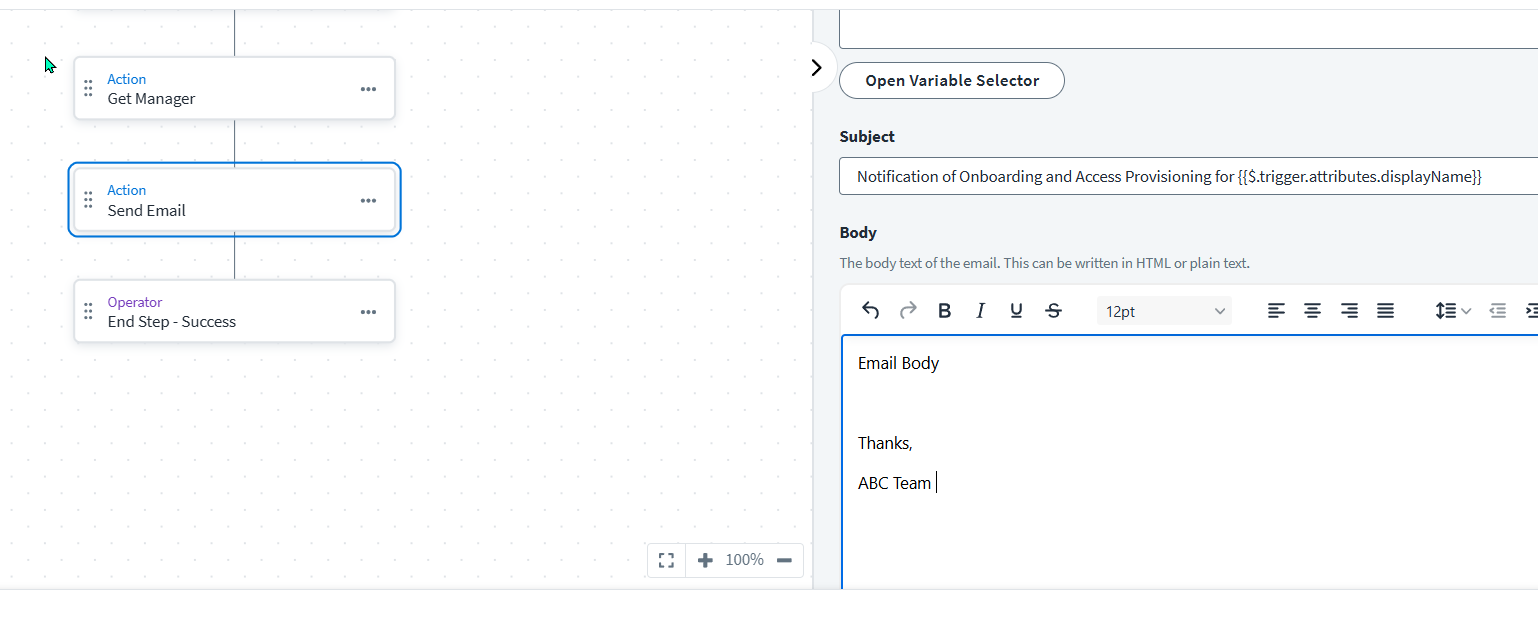1538x618 pixels.
Task: Center align the email body text
Action: (1312, 311)
